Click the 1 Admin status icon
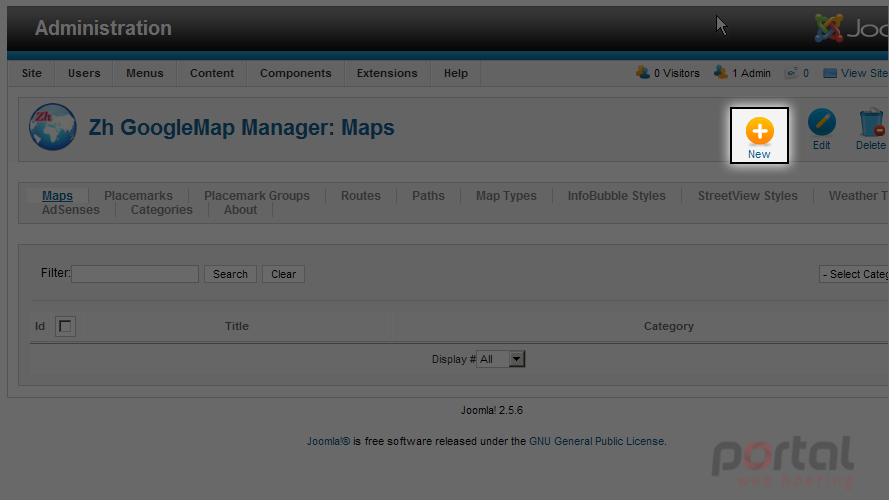The height and width of the screenshot is (500, 889). [x=721, y=73]
